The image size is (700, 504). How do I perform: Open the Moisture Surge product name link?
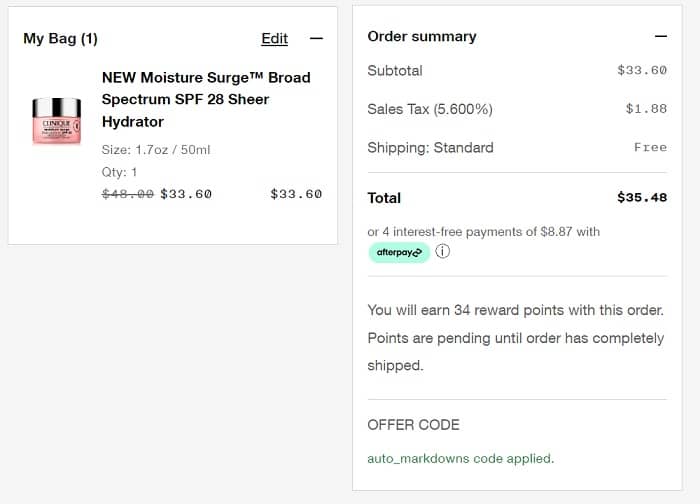point(206,99)
